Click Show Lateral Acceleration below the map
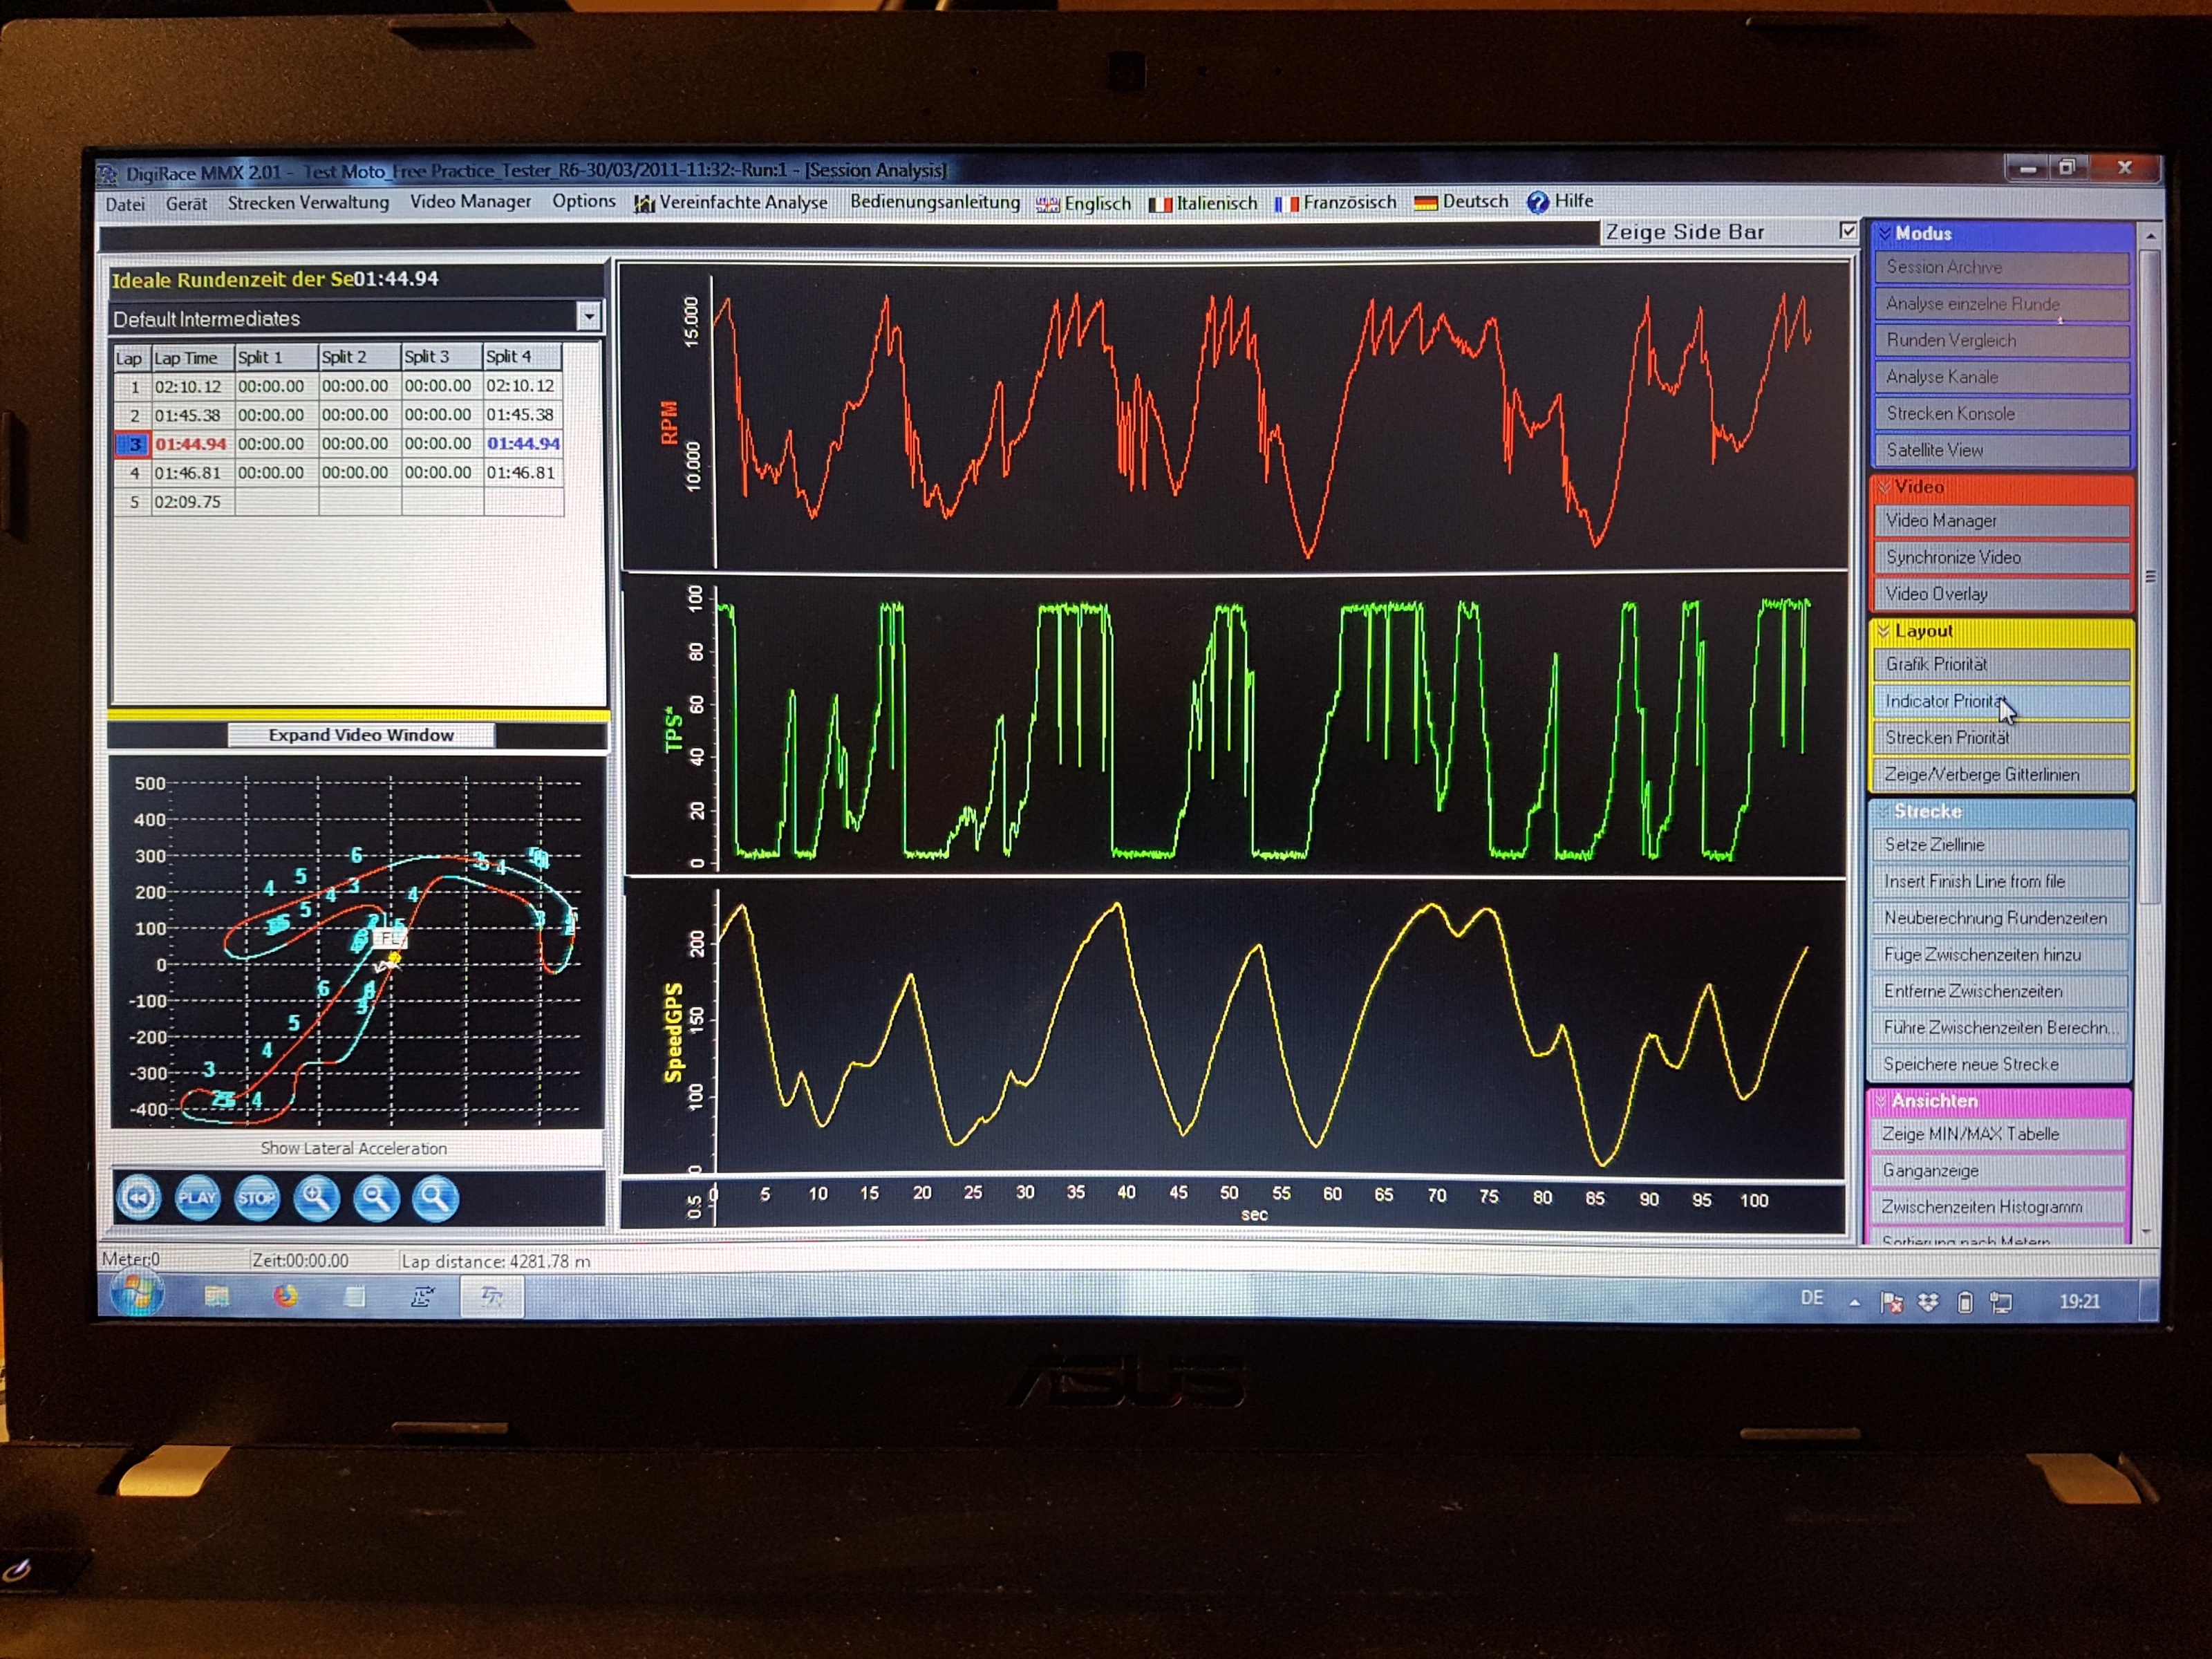The image size is (2212, 1659). (x=354, y=1148)
